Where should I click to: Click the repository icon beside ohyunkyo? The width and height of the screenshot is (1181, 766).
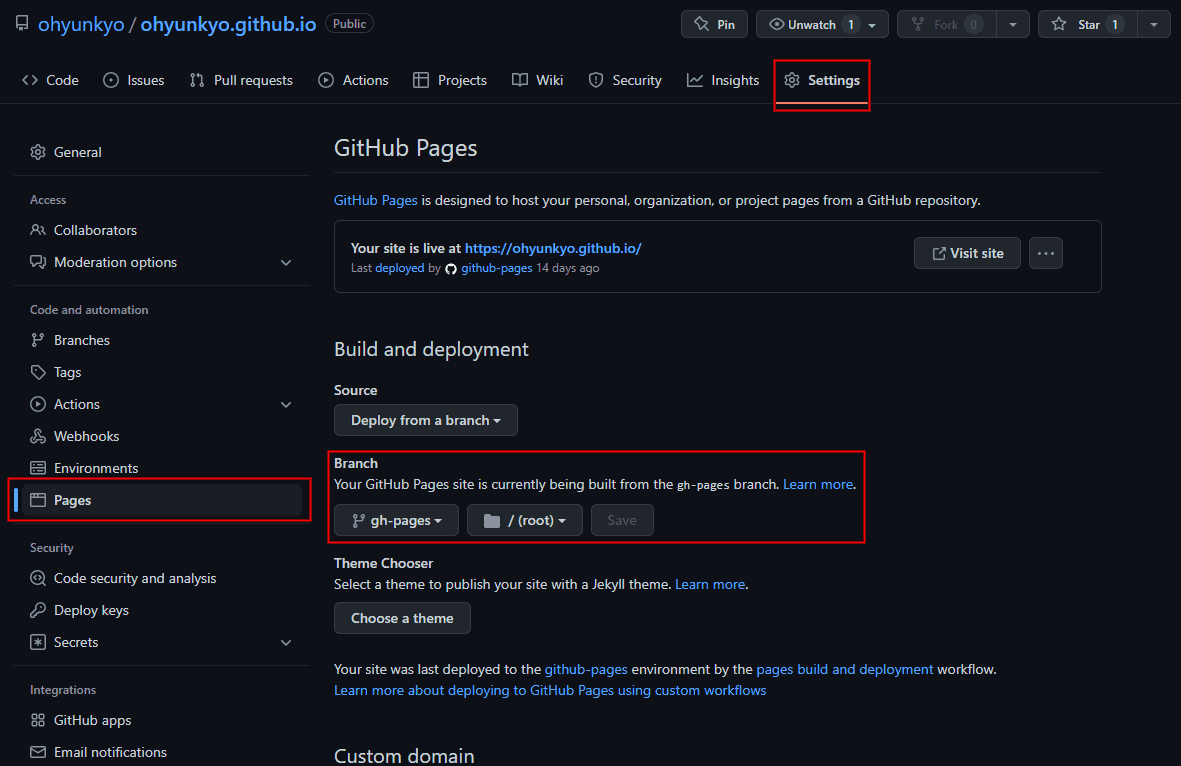(22, 23)
